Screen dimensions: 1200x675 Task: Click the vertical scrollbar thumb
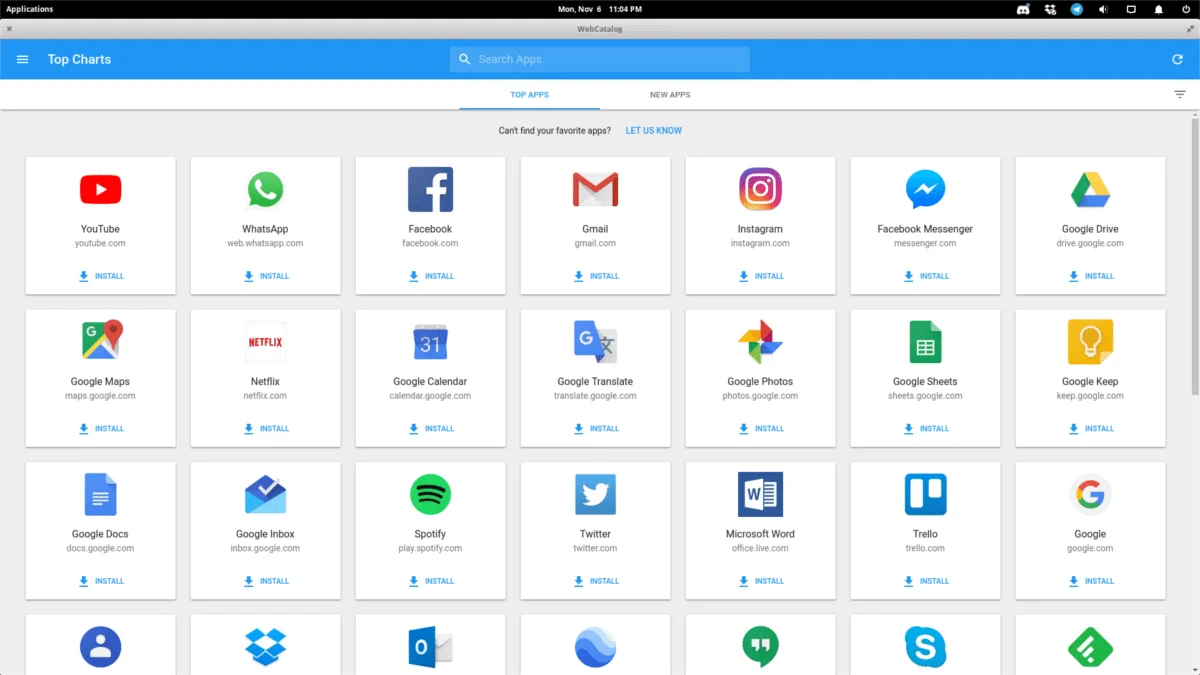[x=1195, y=255]
